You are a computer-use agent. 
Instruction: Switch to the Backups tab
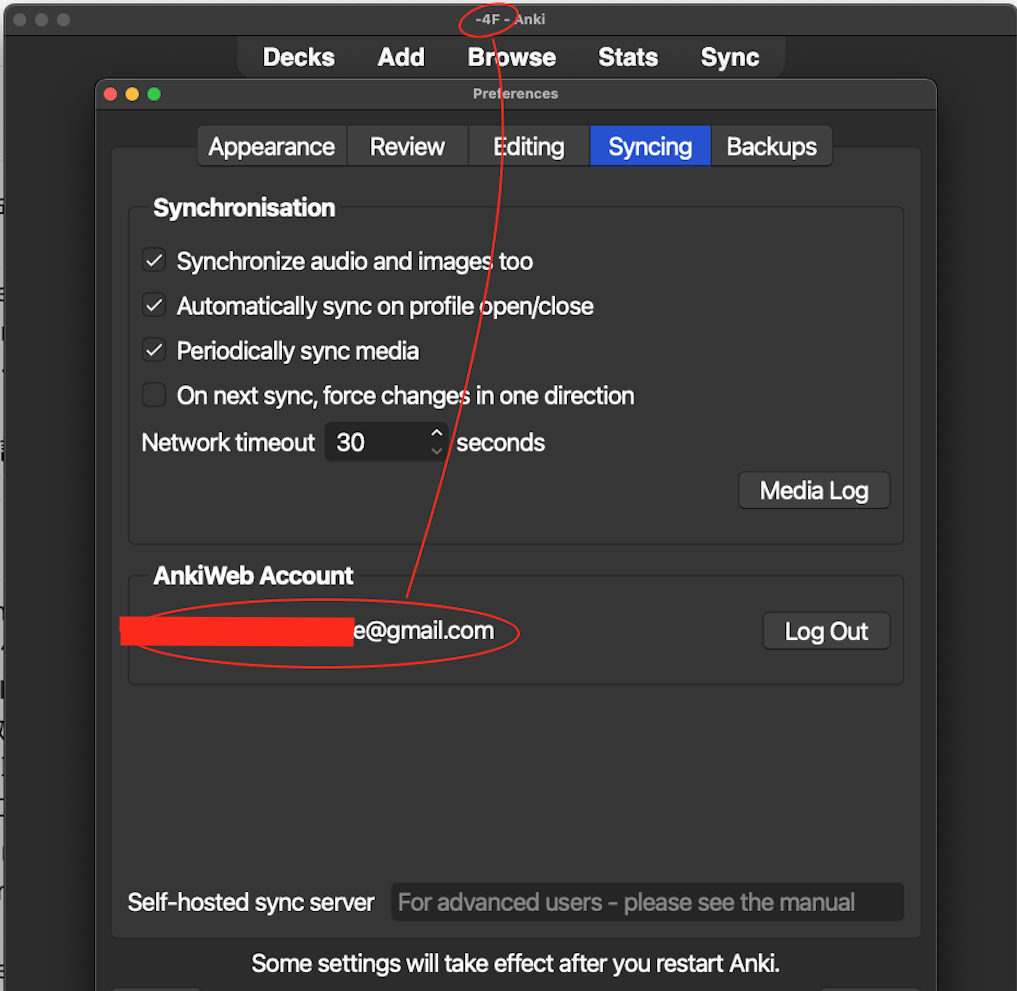point(772,147)
